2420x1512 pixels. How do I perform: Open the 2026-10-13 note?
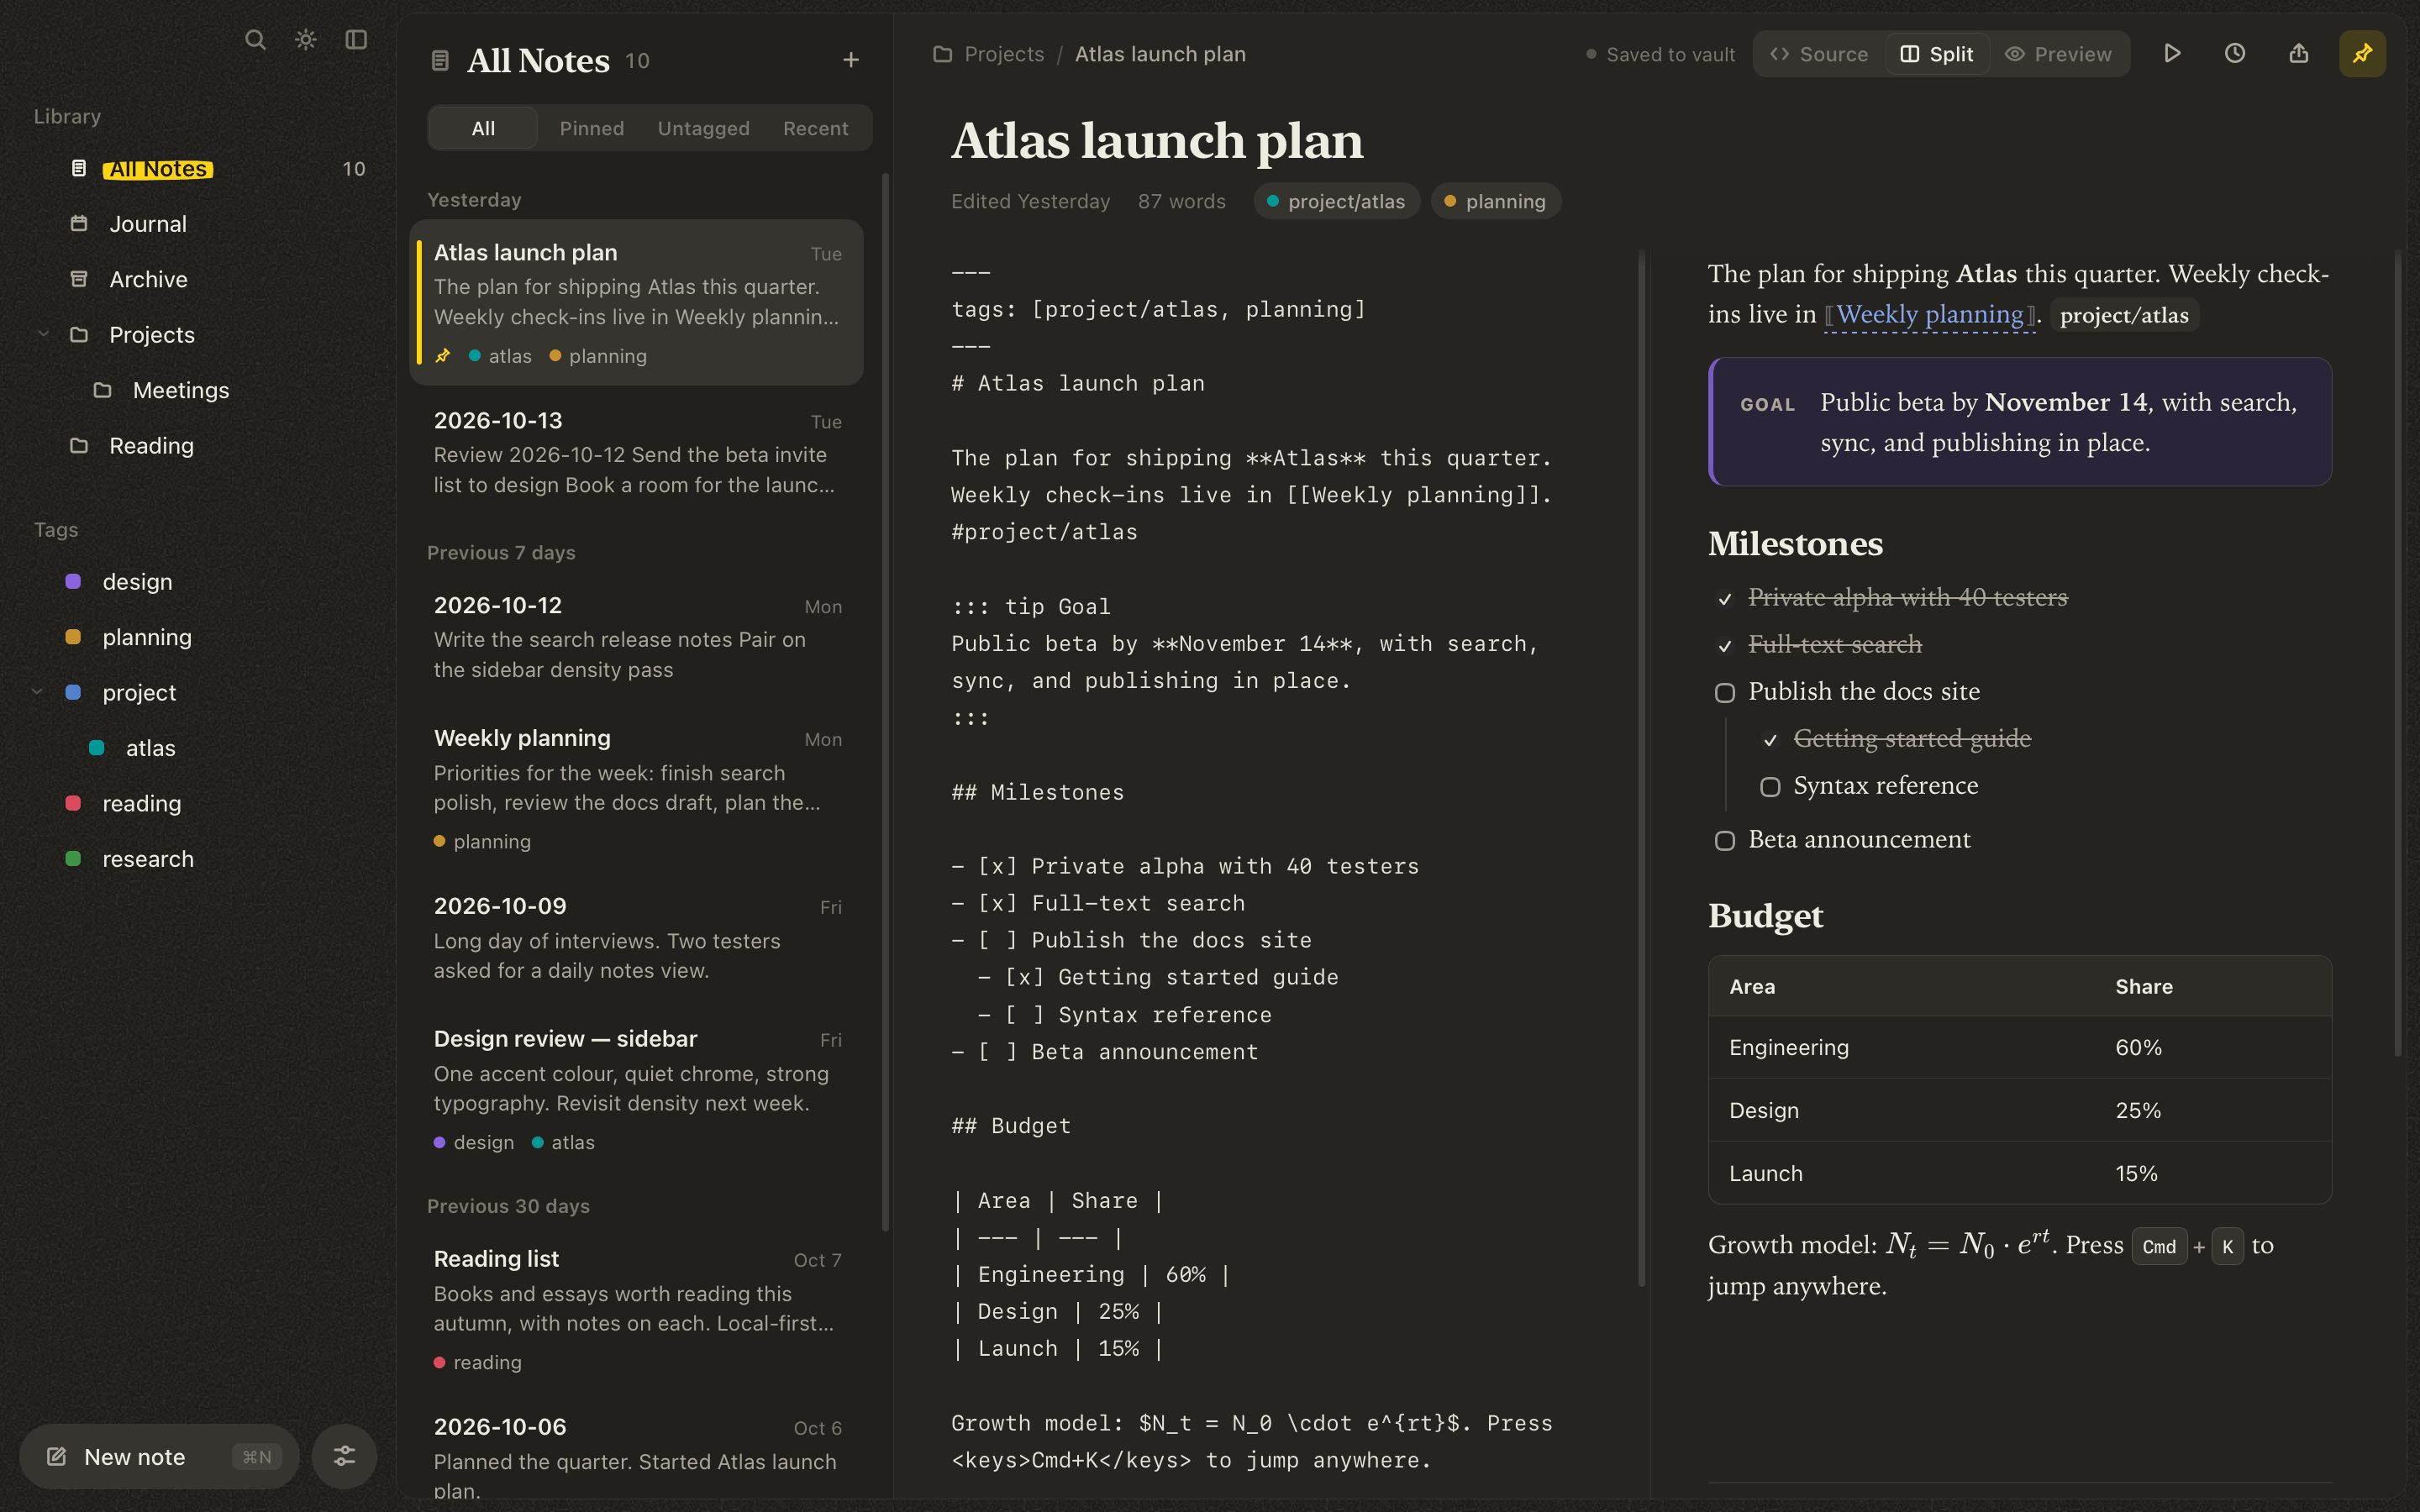click(636, 452)
